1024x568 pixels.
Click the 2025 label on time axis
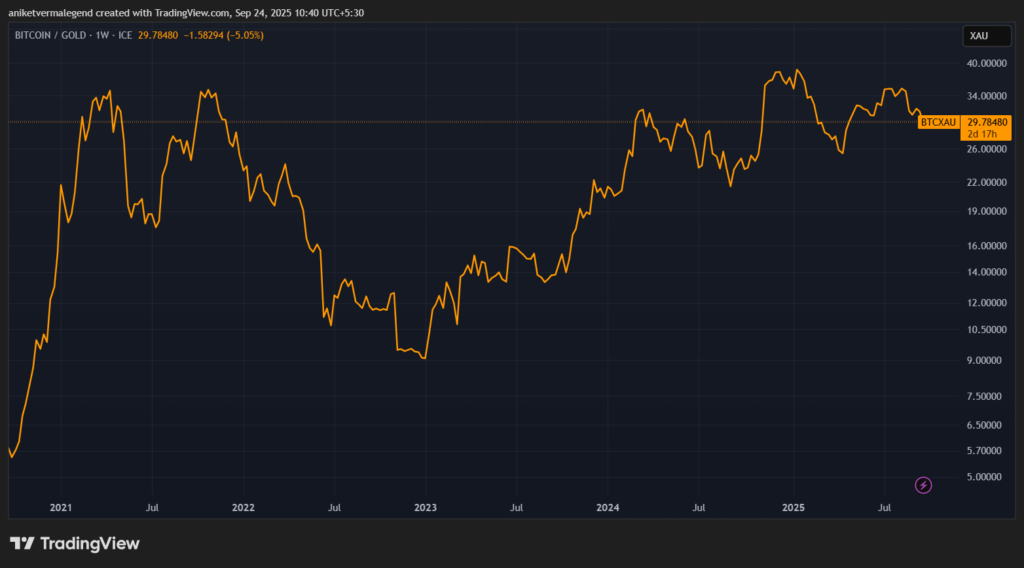coord(792,507)
